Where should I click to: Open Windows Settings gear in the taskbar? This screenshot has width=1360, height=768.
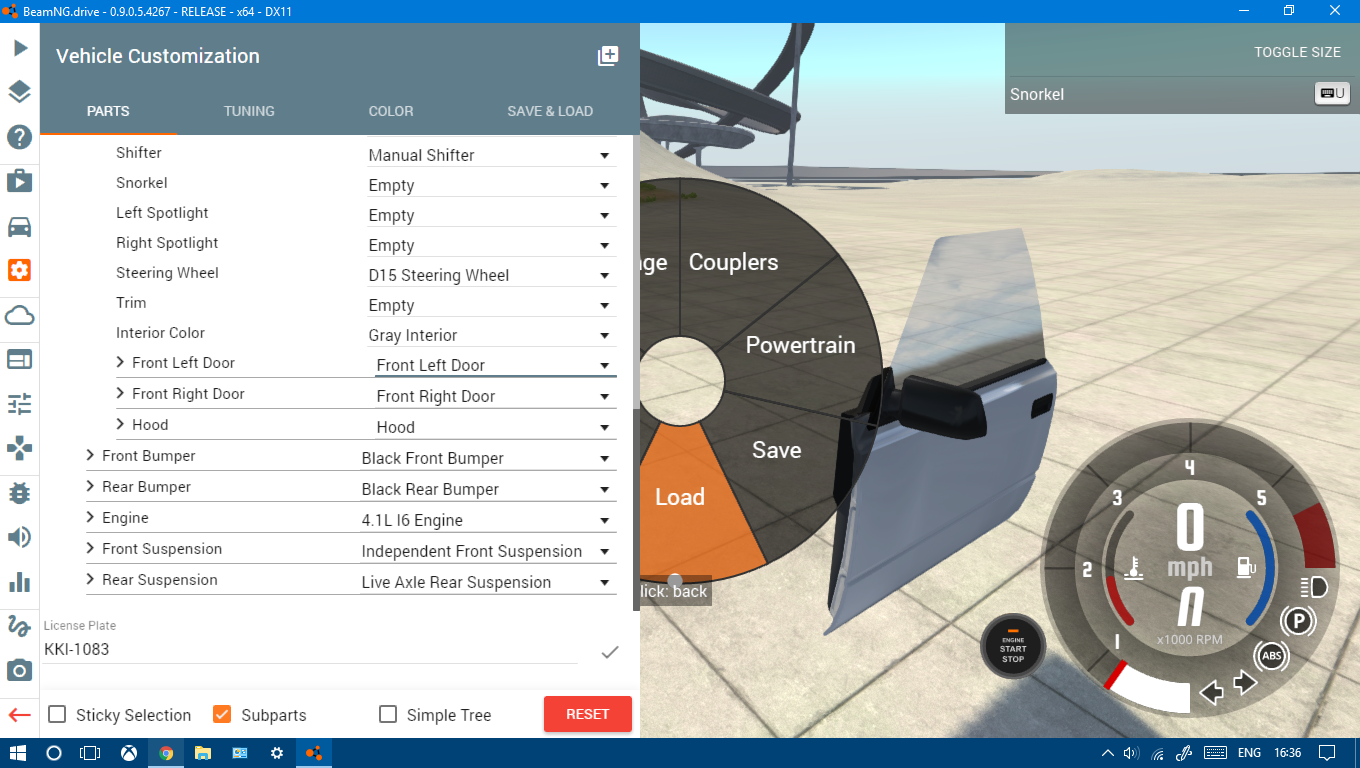(277, 753)
